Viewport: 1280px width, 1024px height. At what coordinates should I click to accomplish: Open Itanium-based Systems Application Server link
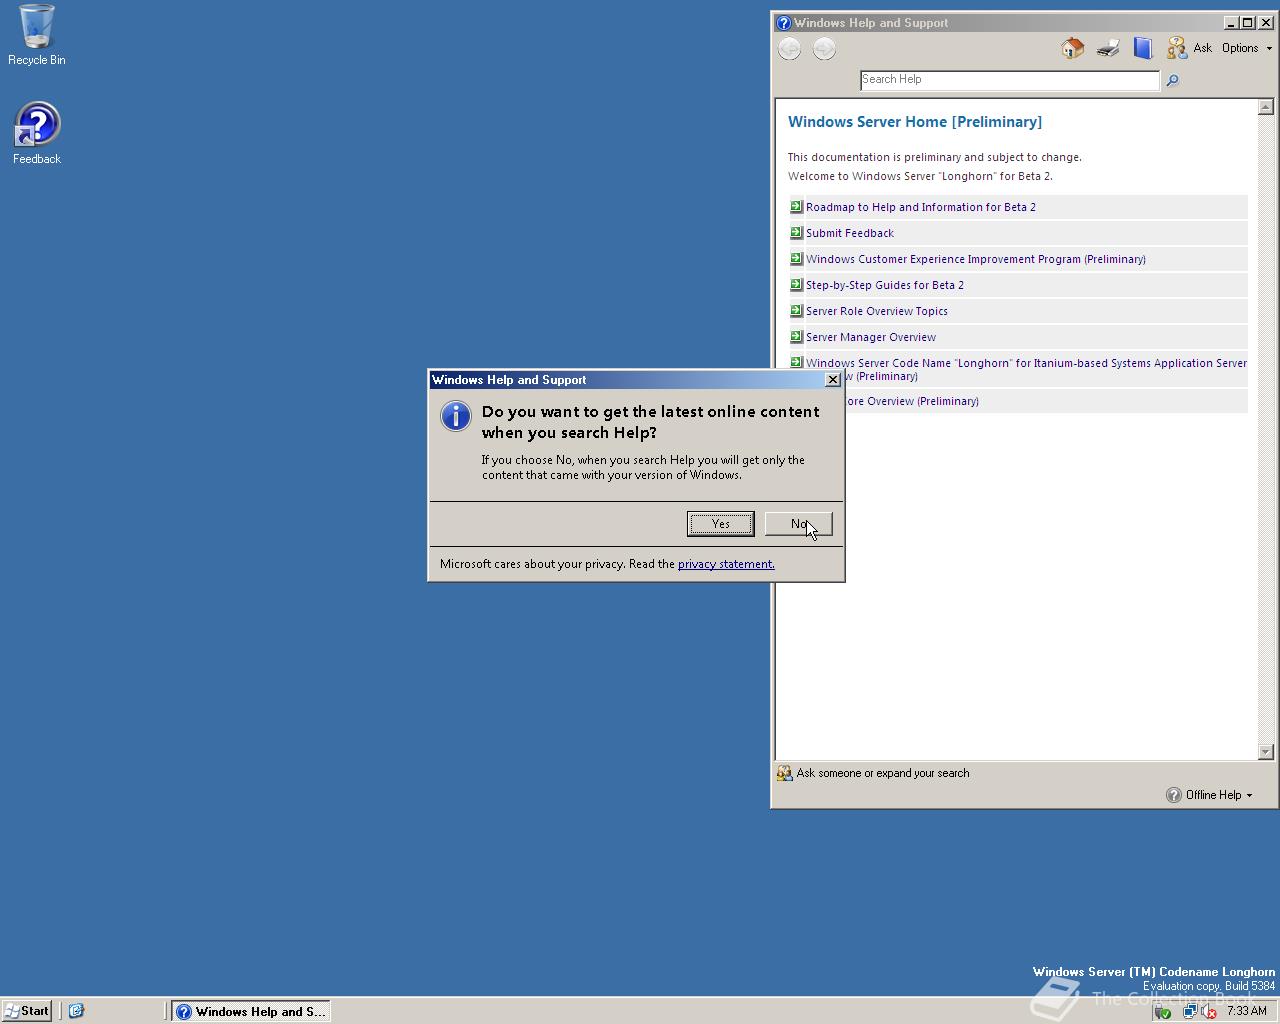(x=1026, y=363)
